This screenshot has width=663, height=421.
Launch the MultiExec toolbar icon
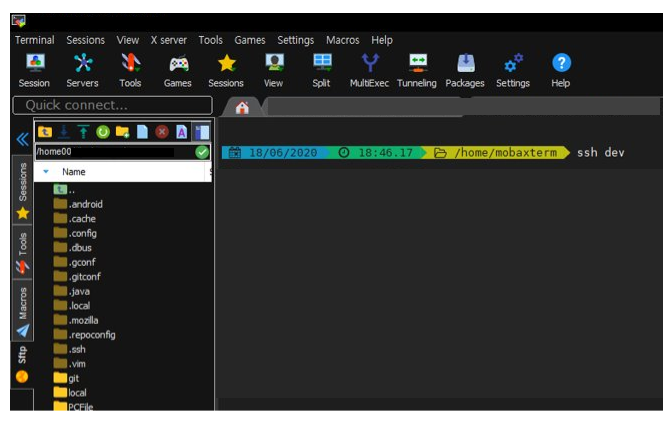[370, 71]
